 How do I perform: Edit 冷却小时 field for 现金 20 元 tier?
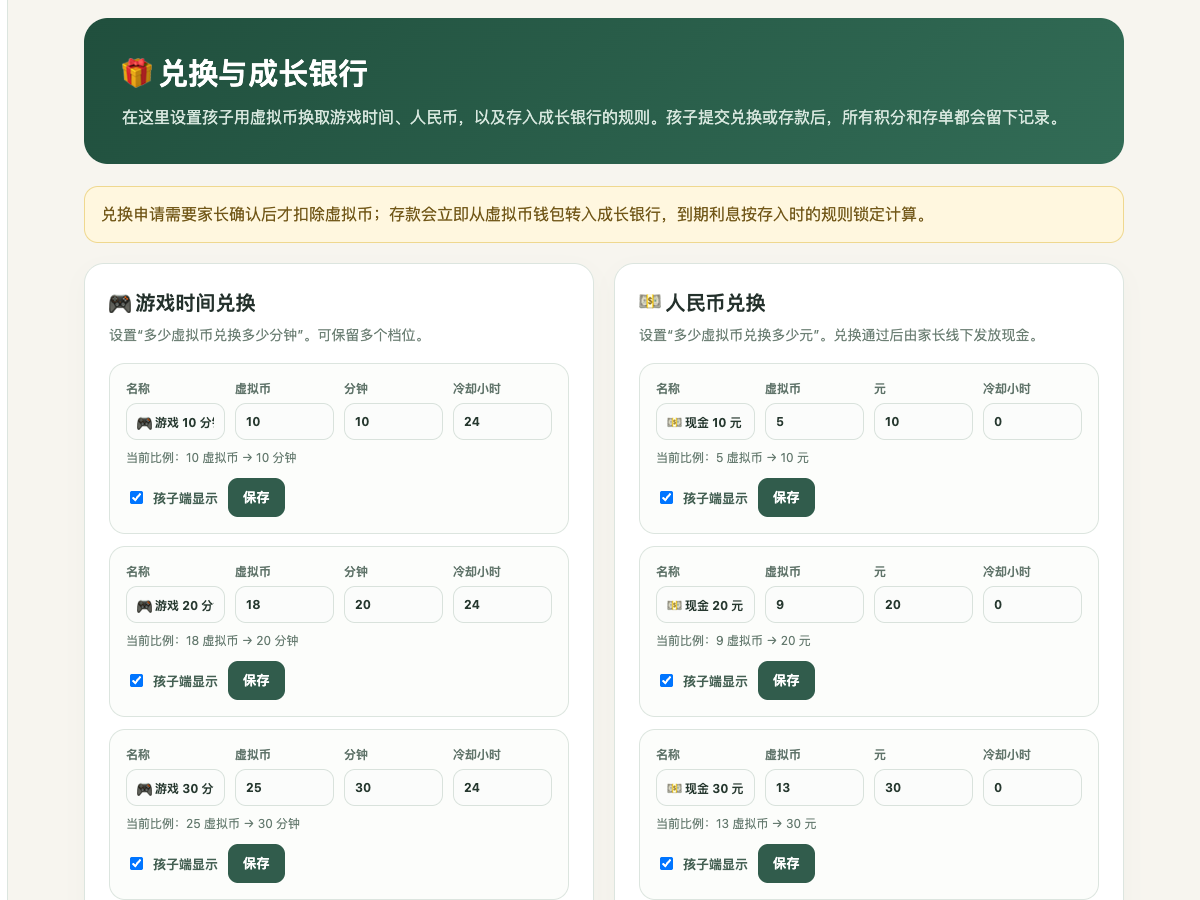[1032, 604]
